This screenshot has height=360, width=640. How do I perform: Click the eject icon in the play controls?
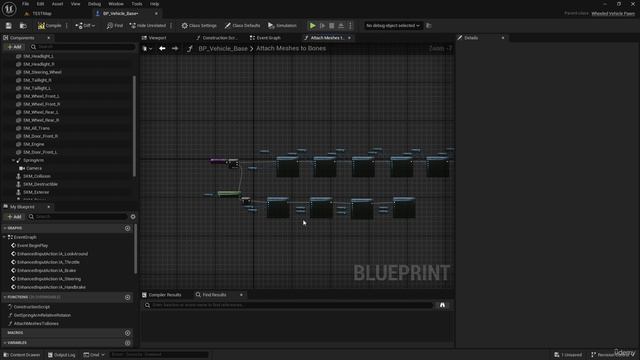[341, 26]
